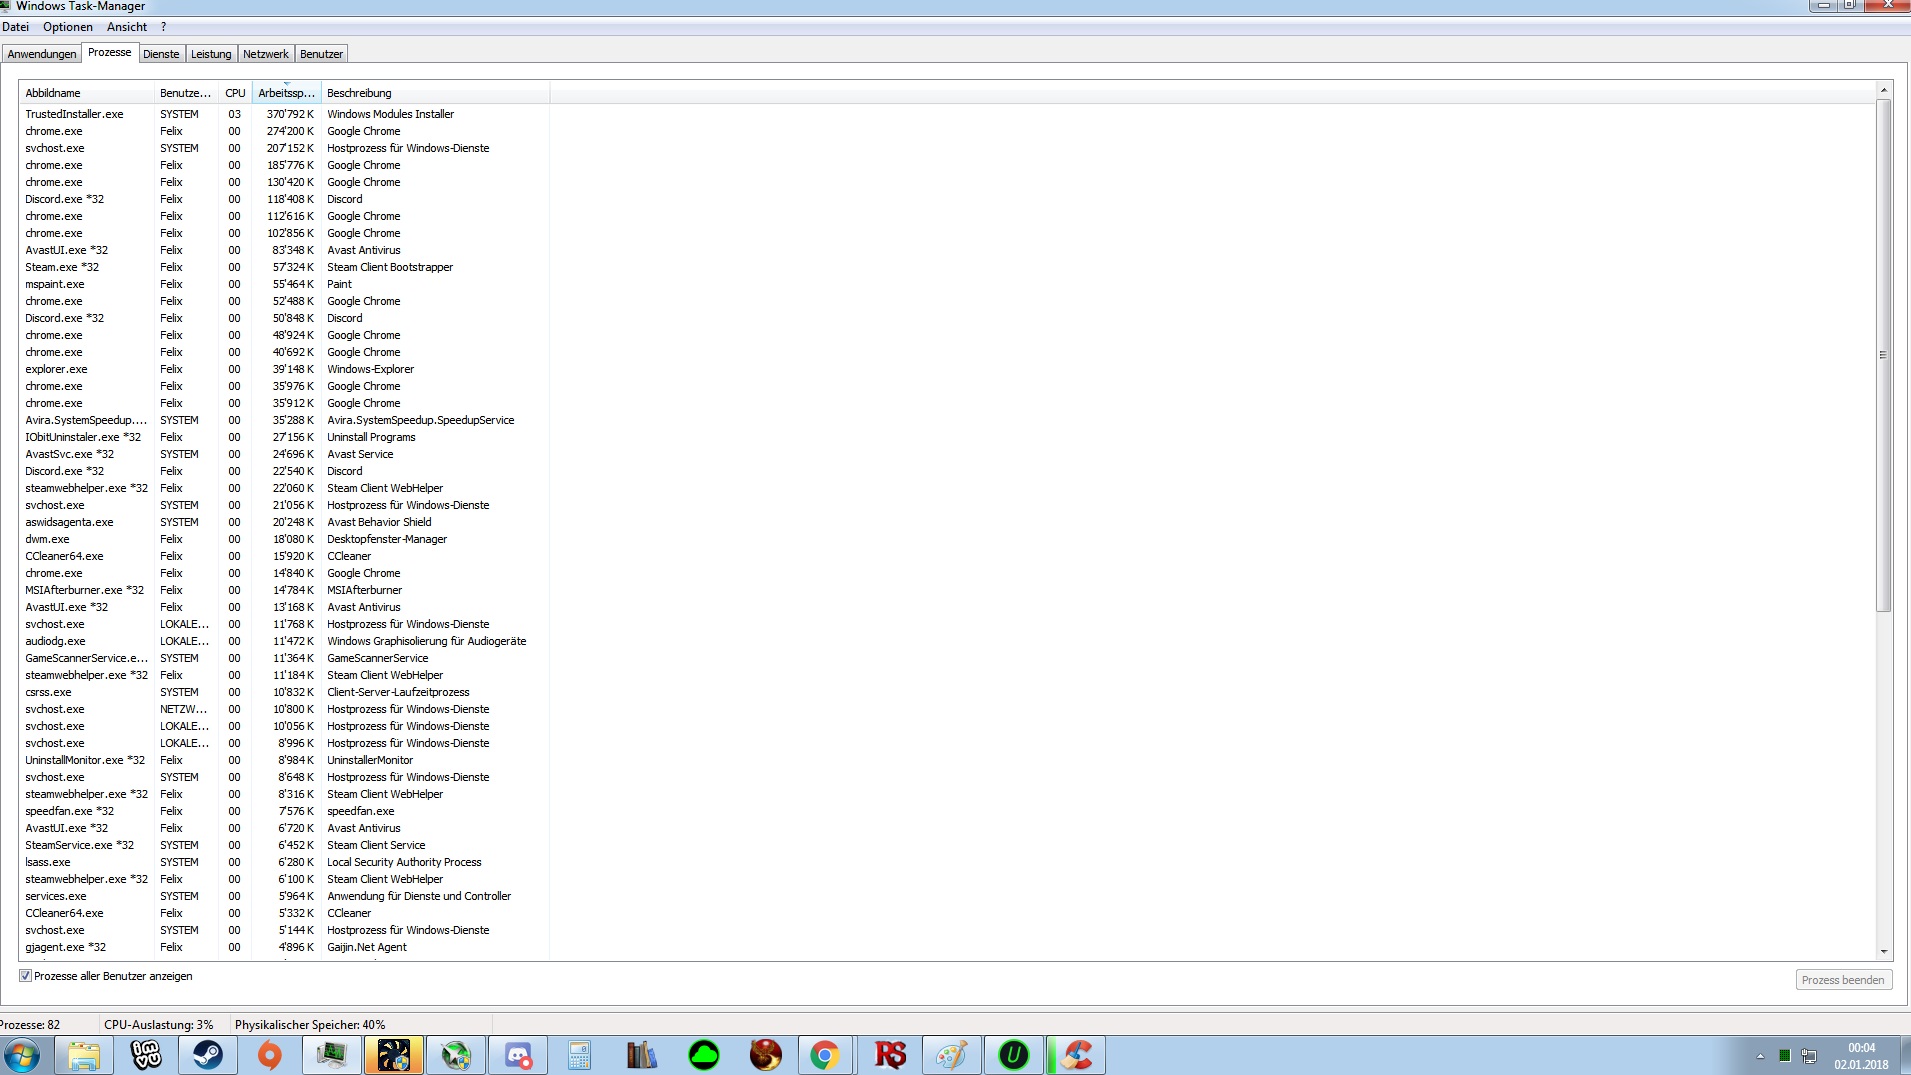Viewport: 1911px width, 1075px height.
Task: Select the UninstallMonitor.exe *32 process
Action: click(284, 760)
